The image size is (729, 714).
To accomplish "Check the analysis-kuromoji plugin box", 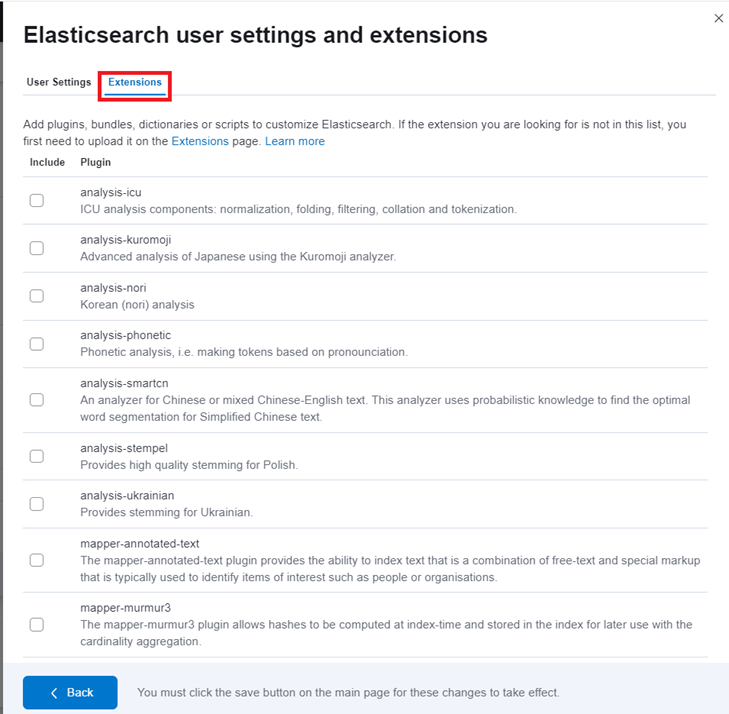I will [37, 248].
